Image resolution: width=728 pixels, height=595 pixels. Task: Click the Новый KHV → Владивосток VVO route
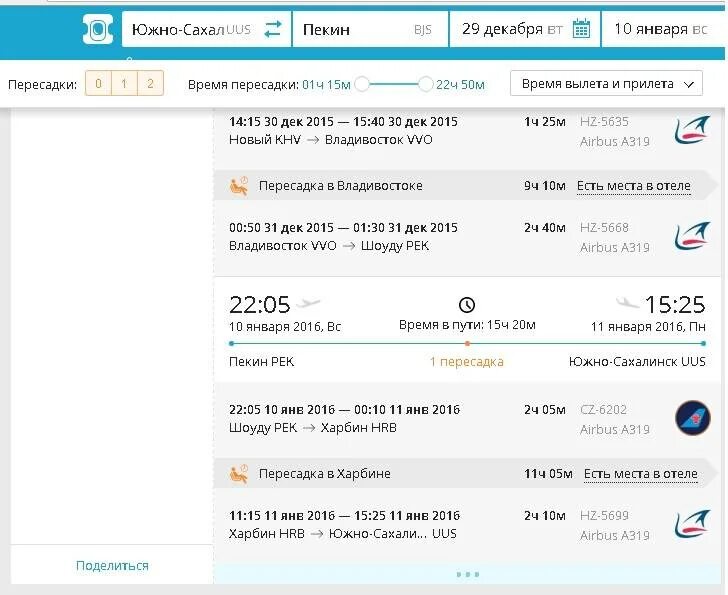331,140
